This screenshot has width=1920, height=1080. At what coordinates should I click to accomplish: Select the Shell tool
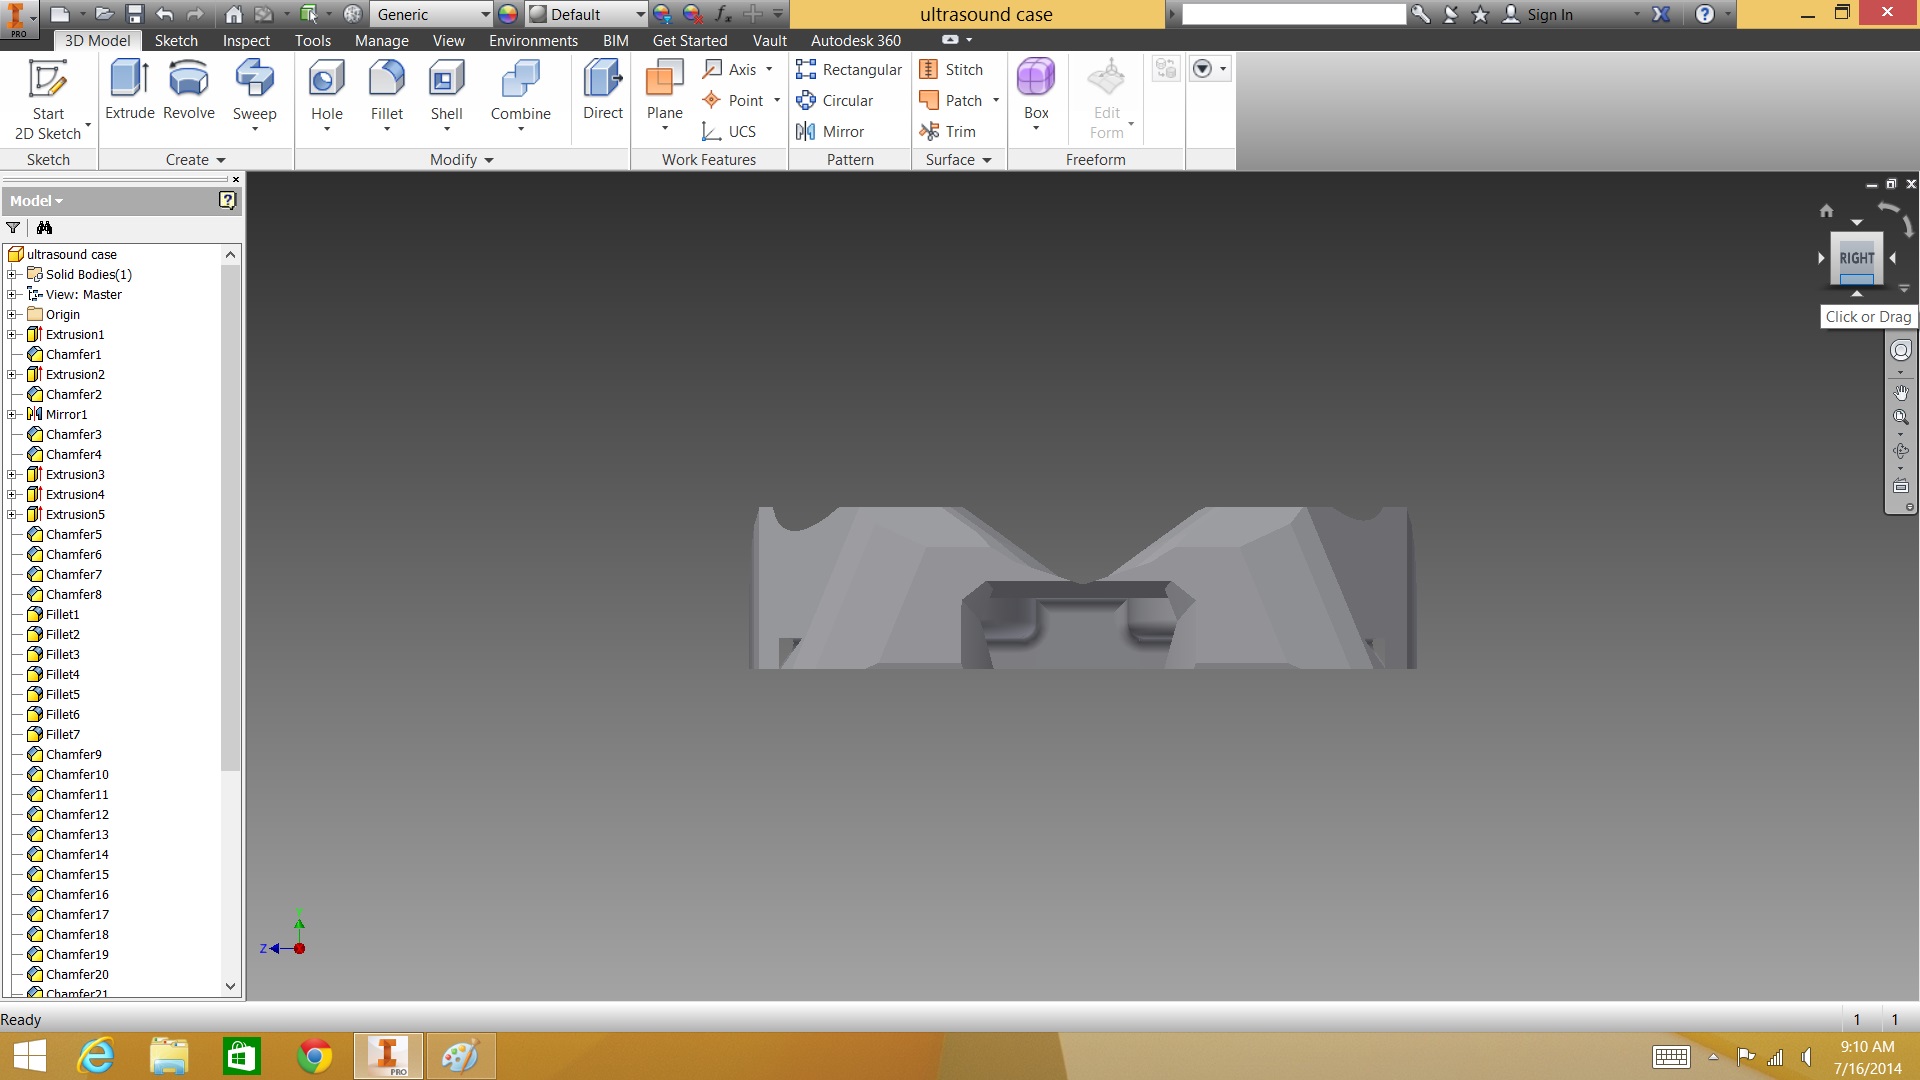(x=446, y=95)
